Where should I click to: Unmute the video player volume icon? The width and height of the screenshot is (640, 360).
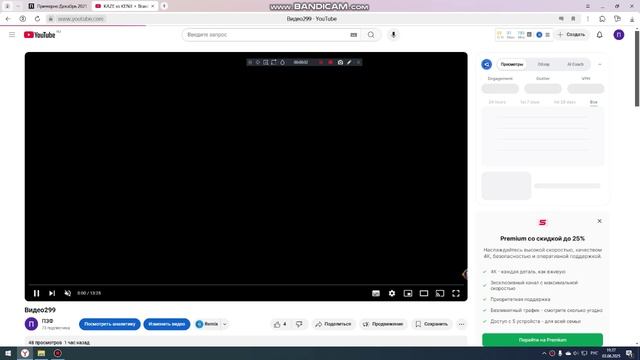click(x=68, y=293)
